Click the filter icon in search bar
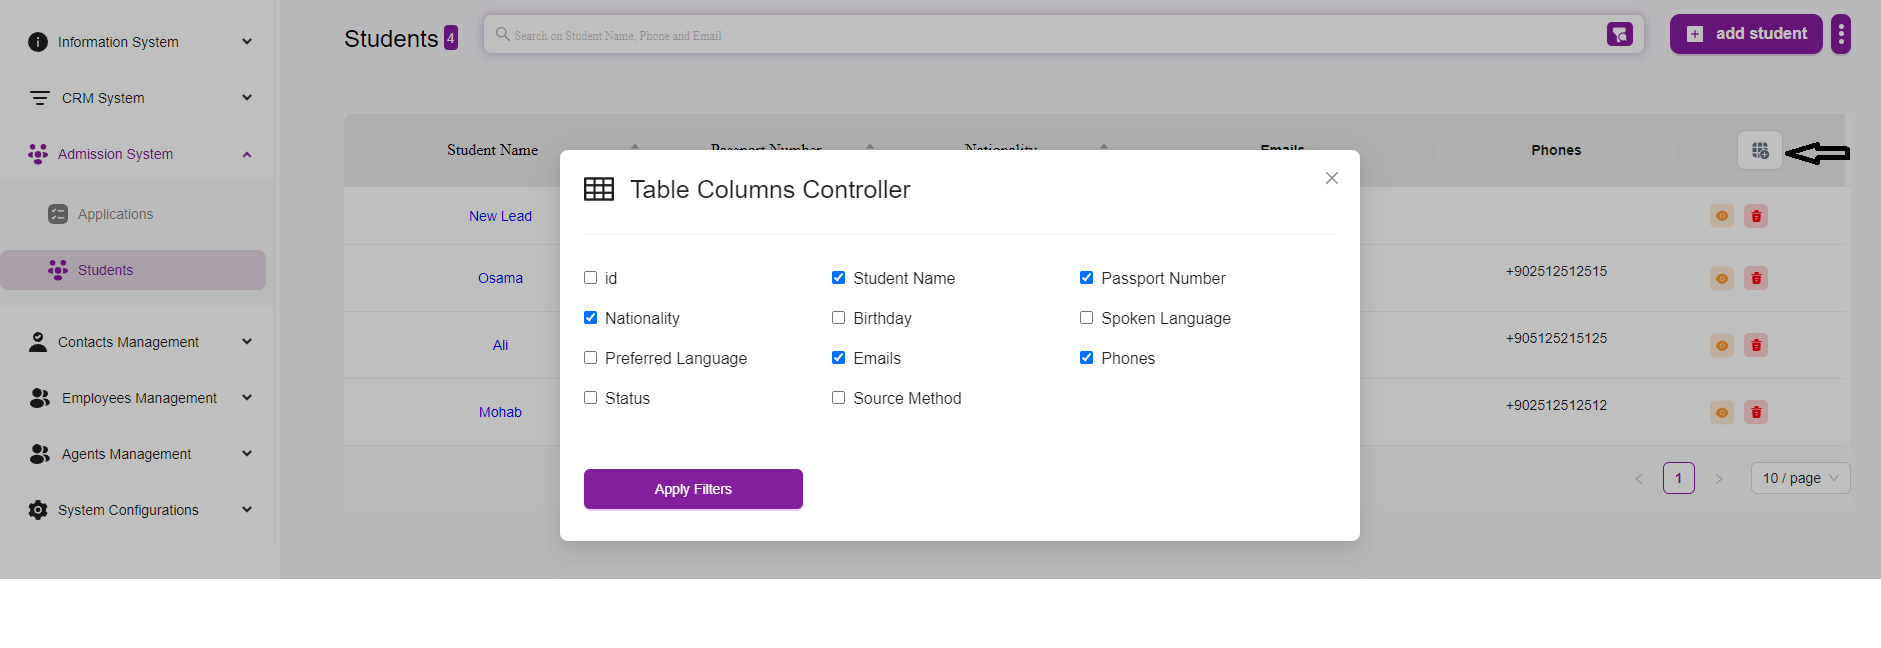 click(x=1619, y=35)
